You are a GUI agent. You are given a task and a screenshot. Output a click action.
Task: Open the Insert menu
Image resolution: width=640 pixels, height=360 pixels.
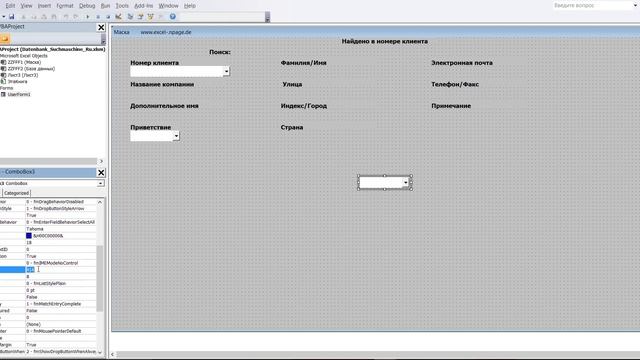[44, 6]
